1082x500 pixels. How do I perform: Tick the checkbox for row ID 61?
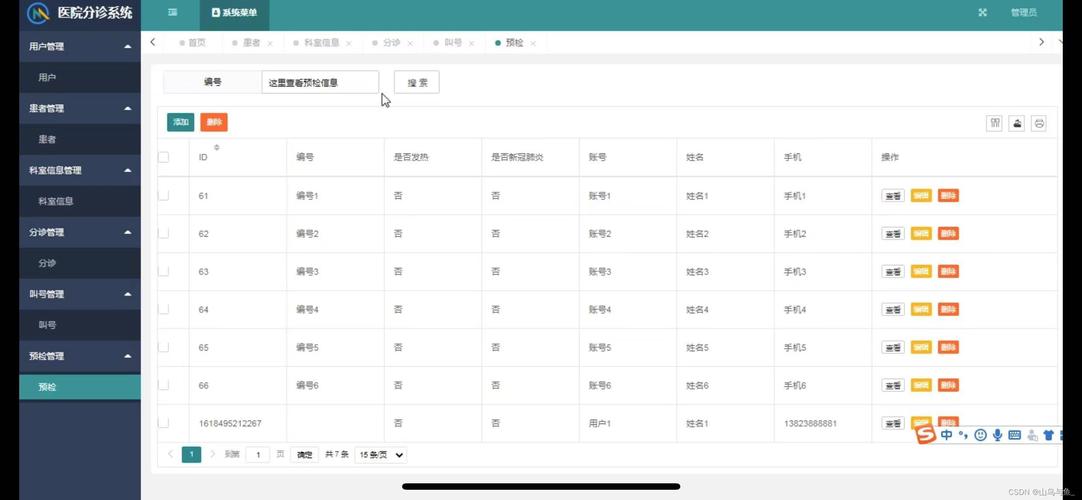164,195
